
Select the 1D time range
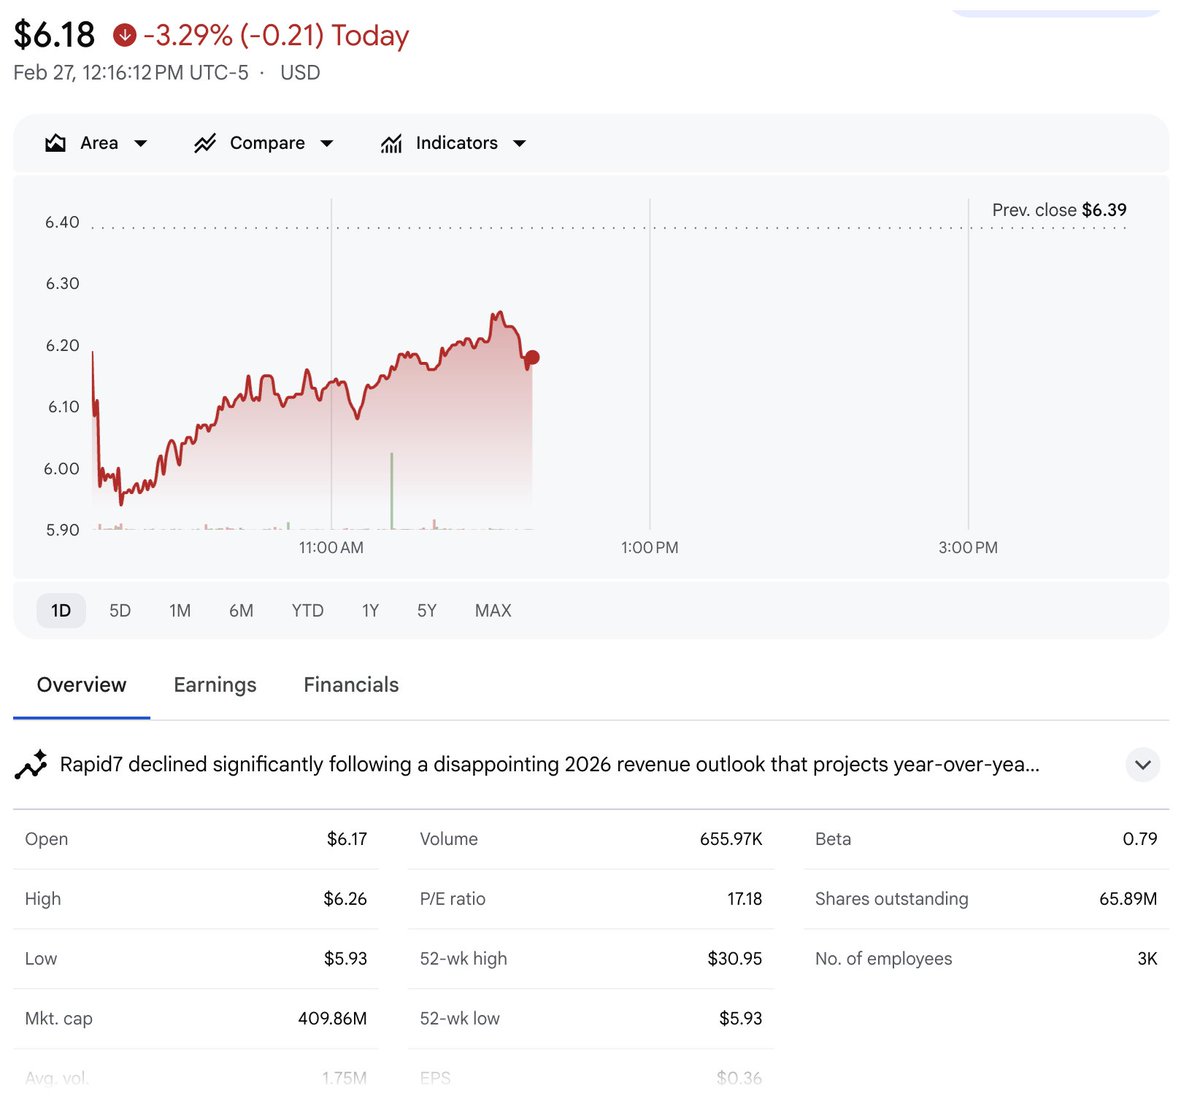click(61, 610)
